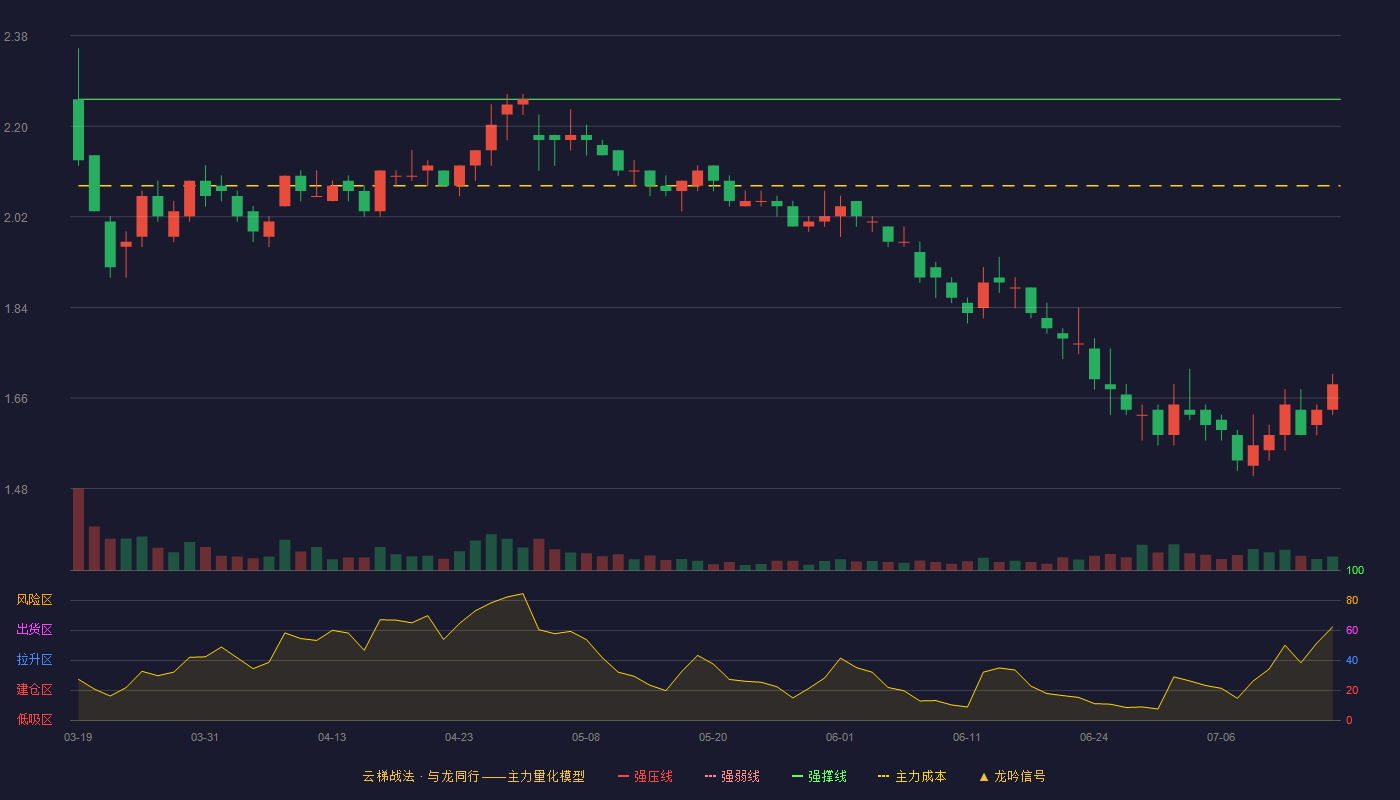This screenshot has height=800, width=1400.
Task: Click the 低吸区 zone label
Action: (x=34, y=719)
